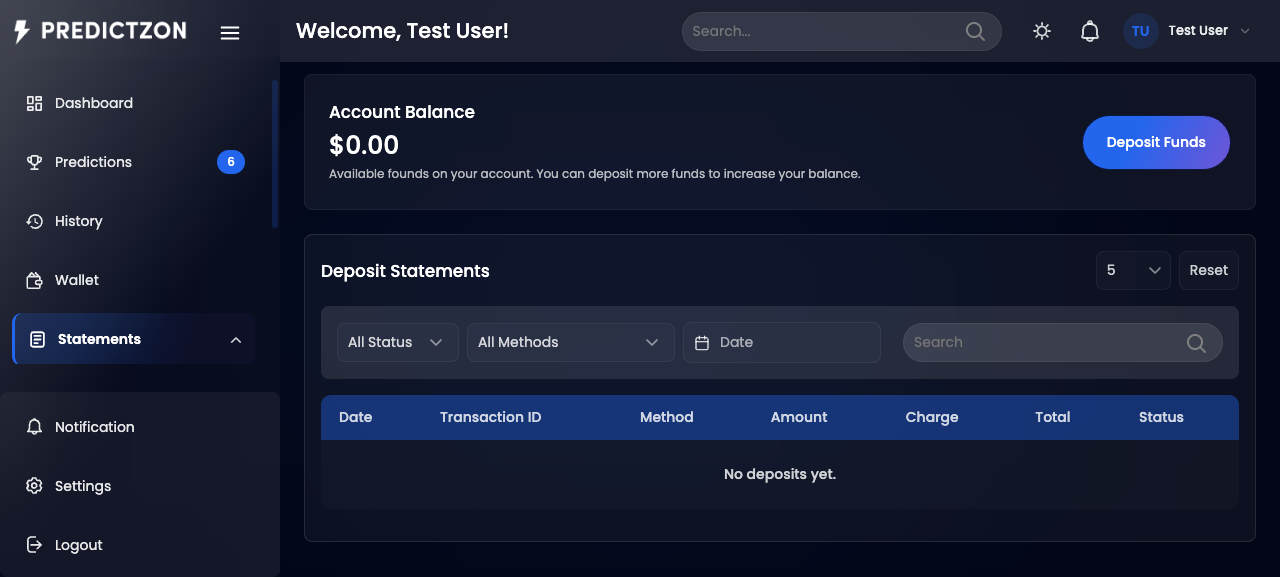Collapse the Statements submenu chevron
The image size is (1280, 577).
(x=236, y=340)
